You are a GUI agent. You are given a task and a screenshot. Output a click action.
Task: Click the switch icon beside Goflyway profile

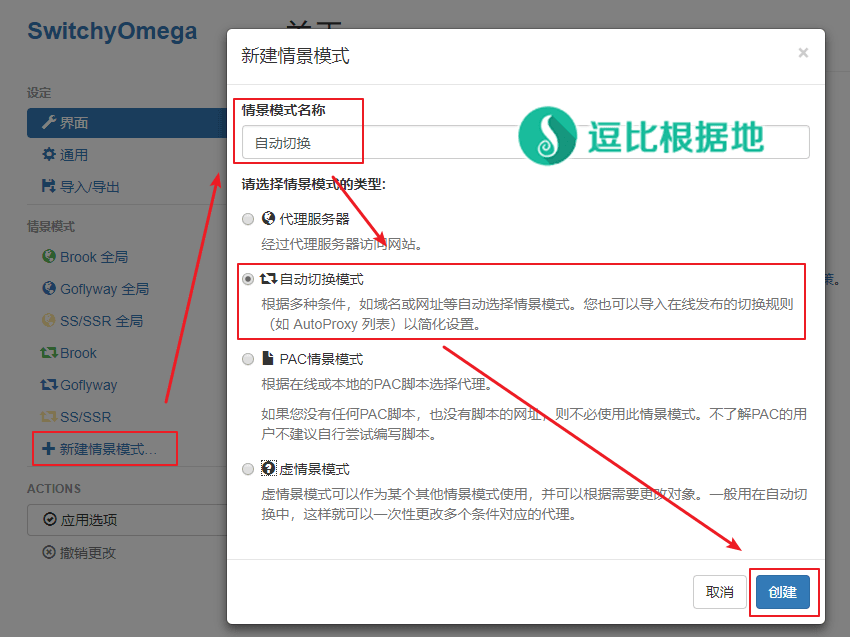pos(48,385)
